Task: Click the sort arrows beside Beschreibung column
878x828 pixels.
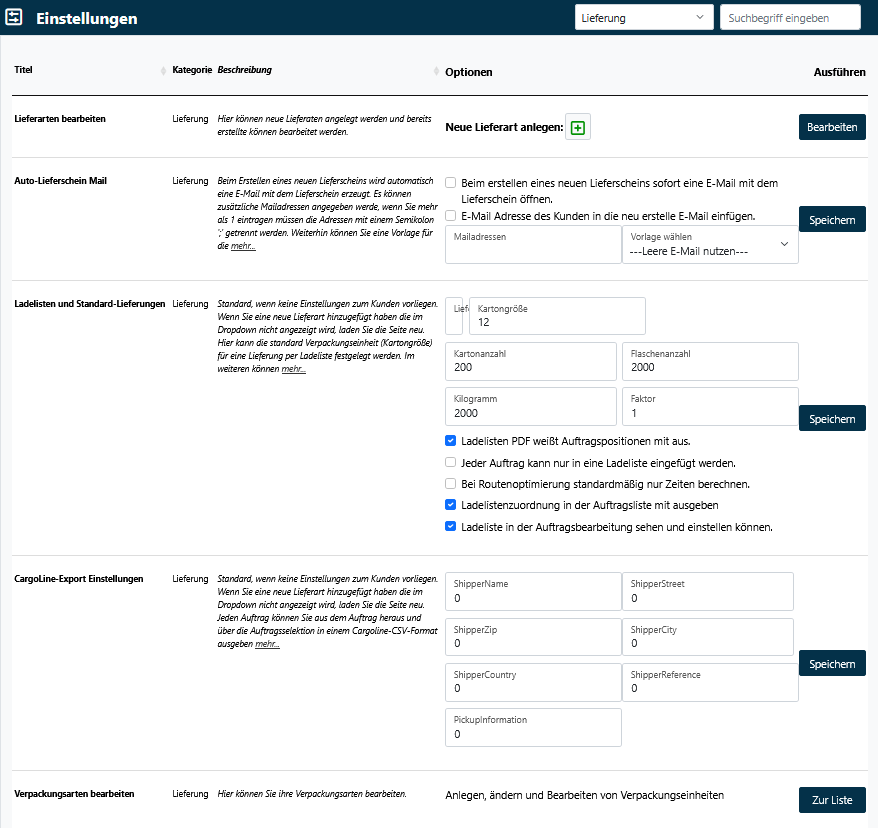Action: [436, 71]
